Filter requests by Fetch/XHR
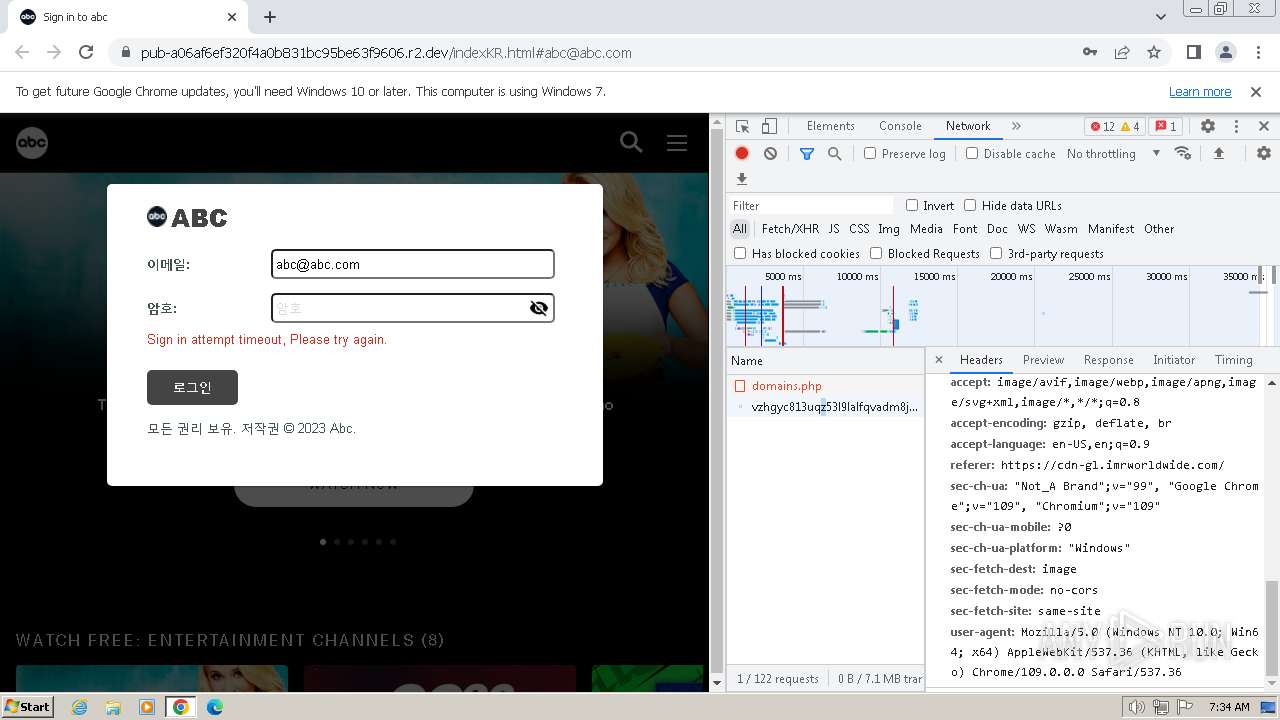 click(790, 229)
